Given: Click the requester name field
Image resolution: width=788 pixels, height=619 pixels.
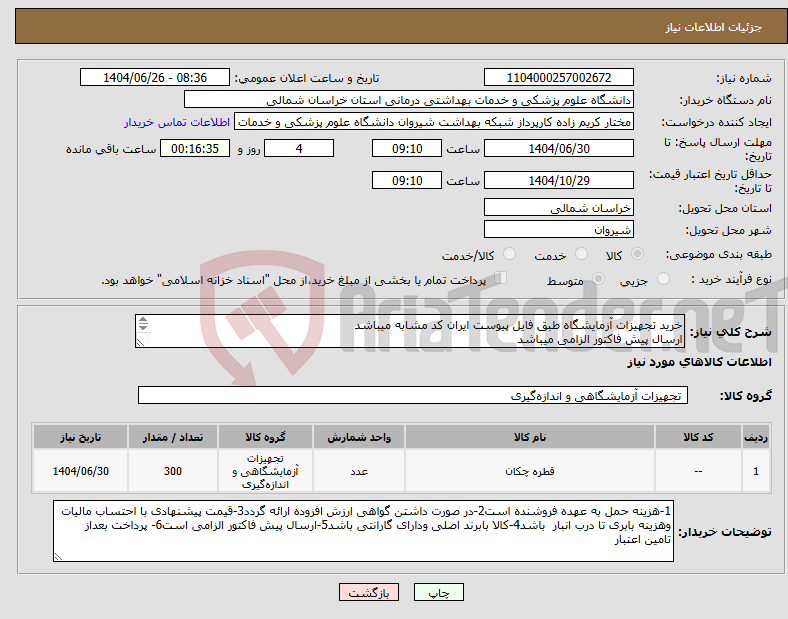Looking at the screenshot, I should 434,122.
